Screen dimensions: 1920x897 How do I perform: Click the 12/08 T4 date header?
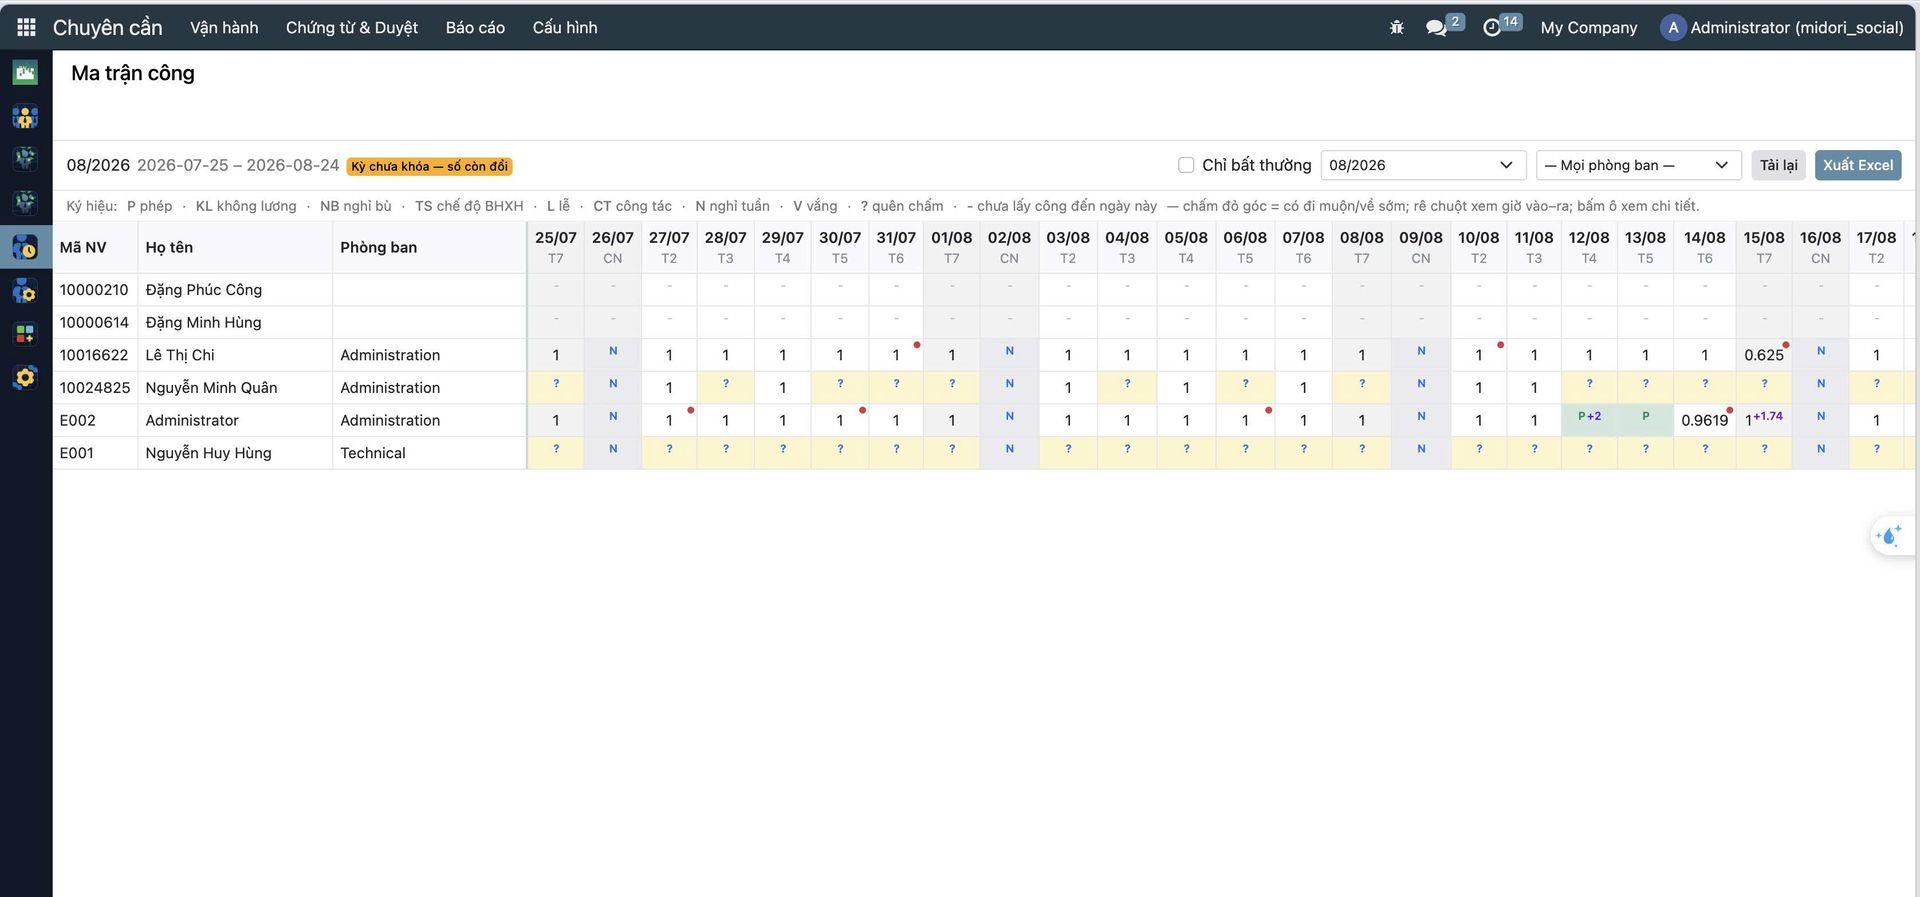1589,247
